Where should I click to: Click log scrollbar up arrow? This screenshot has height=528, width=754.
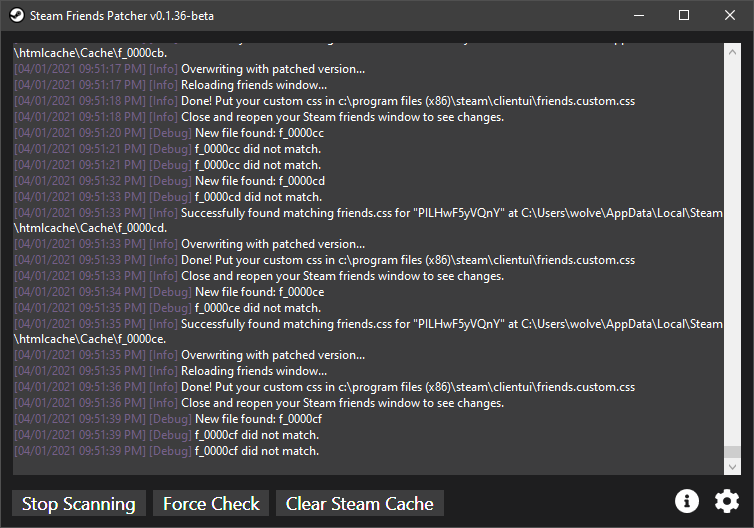732,52
